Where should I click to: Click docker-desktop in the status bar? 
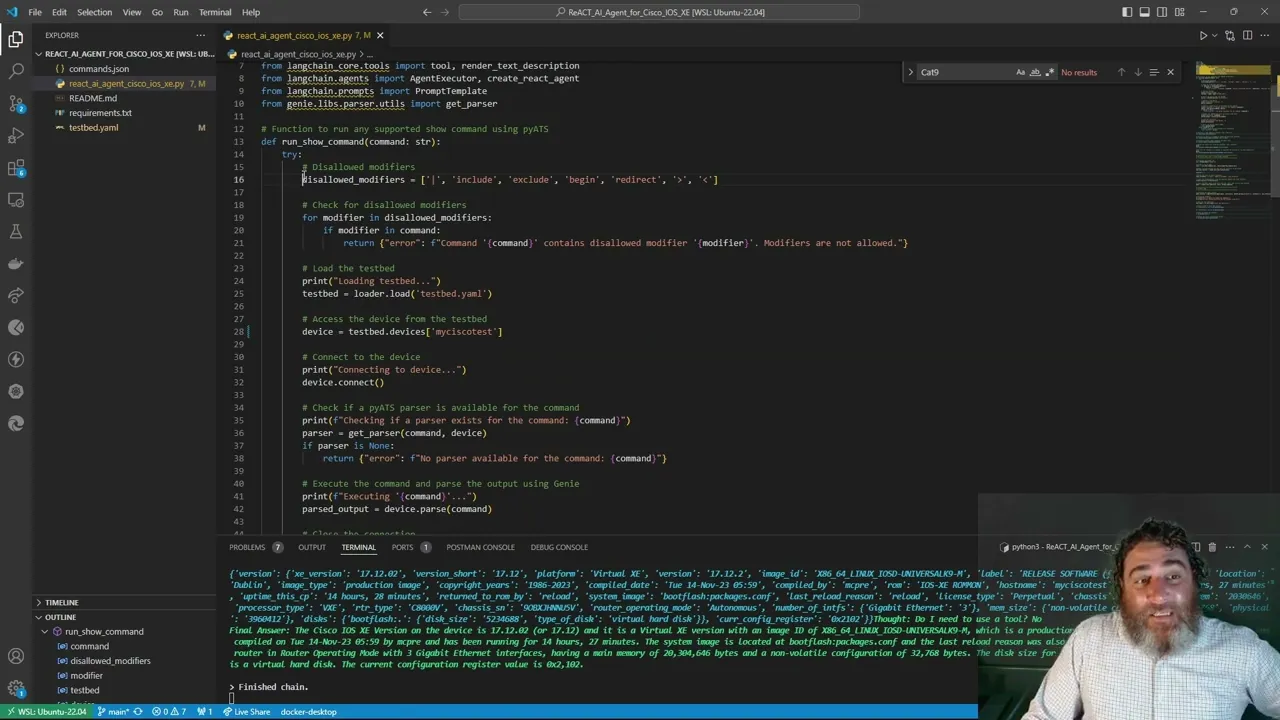[308, 712]
